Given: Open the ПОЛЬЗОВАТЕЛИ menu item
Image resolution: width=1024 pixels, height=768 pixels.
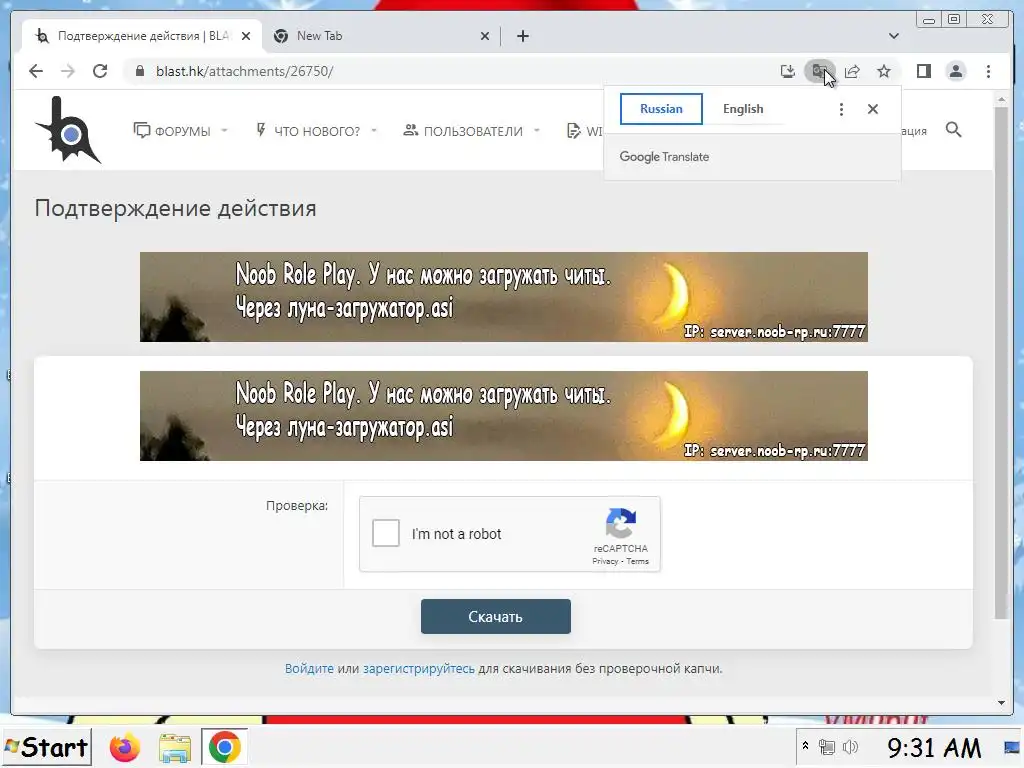Looking at the screenshot, I should tap(463, 131).
